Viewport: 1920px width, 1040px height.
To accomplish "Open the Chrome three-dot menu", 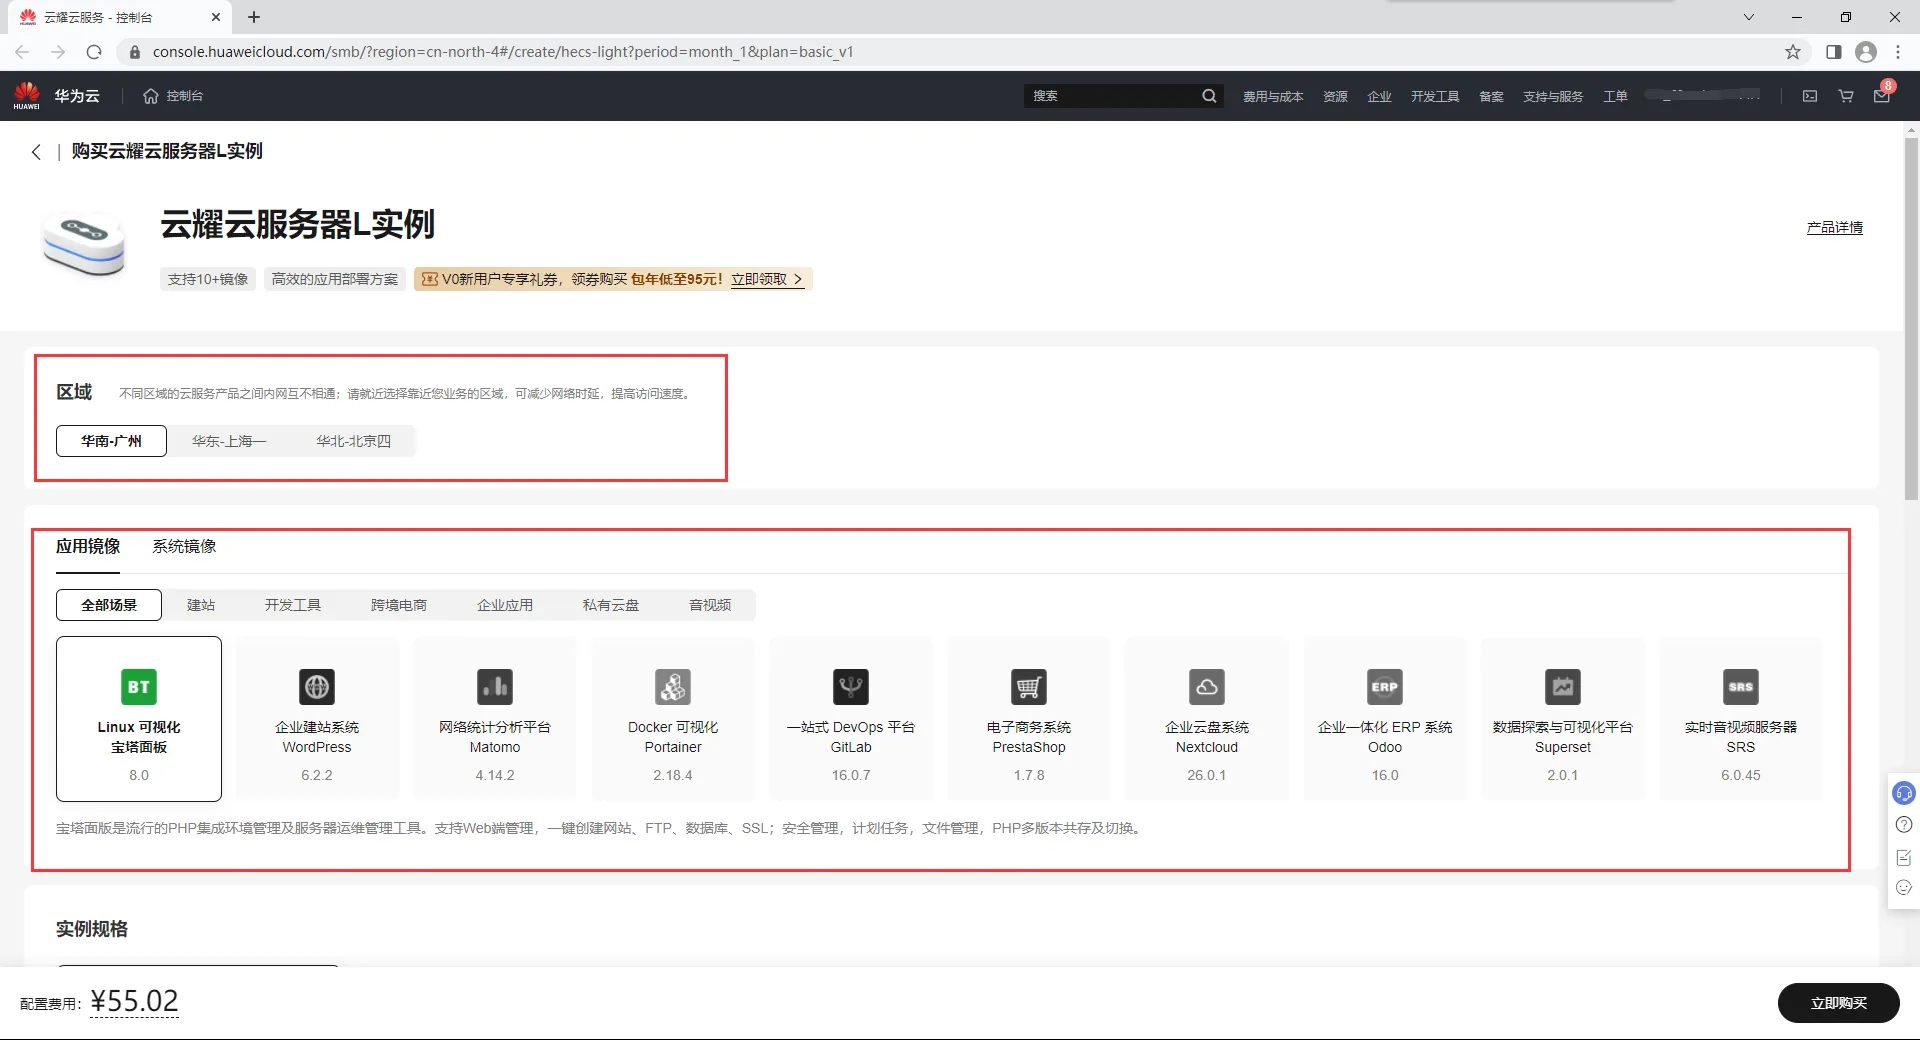I will pos(1898,52).
